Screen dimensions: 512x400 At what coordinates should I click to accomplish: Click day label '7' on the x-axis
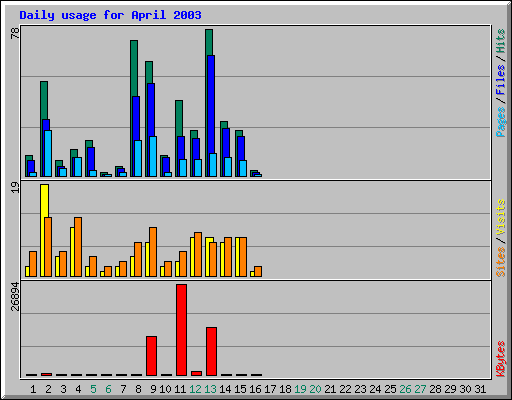click(x=123, y=389)
